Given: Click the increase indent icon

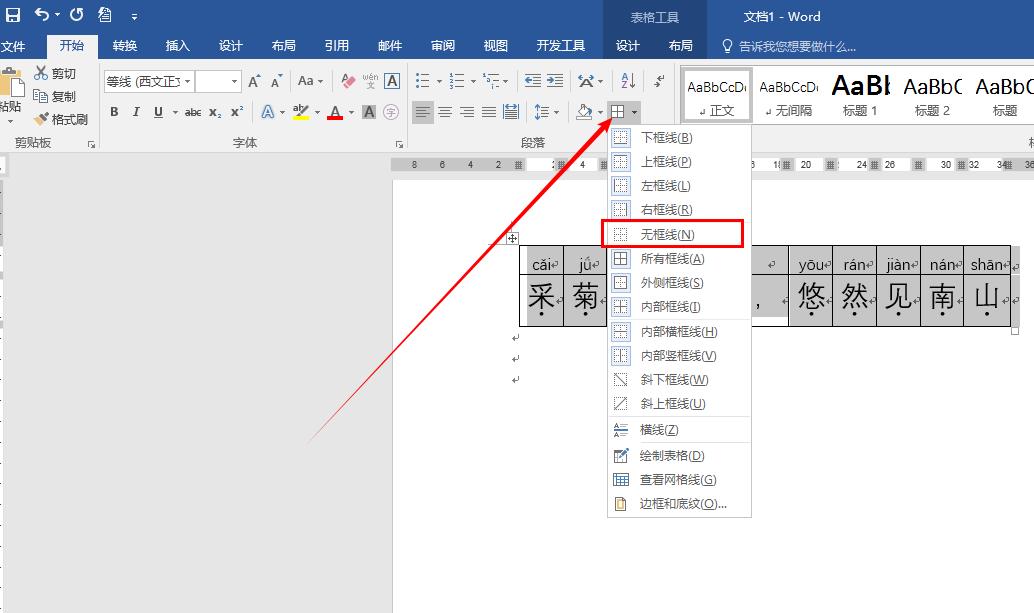Looking at the screenshot, I should [555, 81].
